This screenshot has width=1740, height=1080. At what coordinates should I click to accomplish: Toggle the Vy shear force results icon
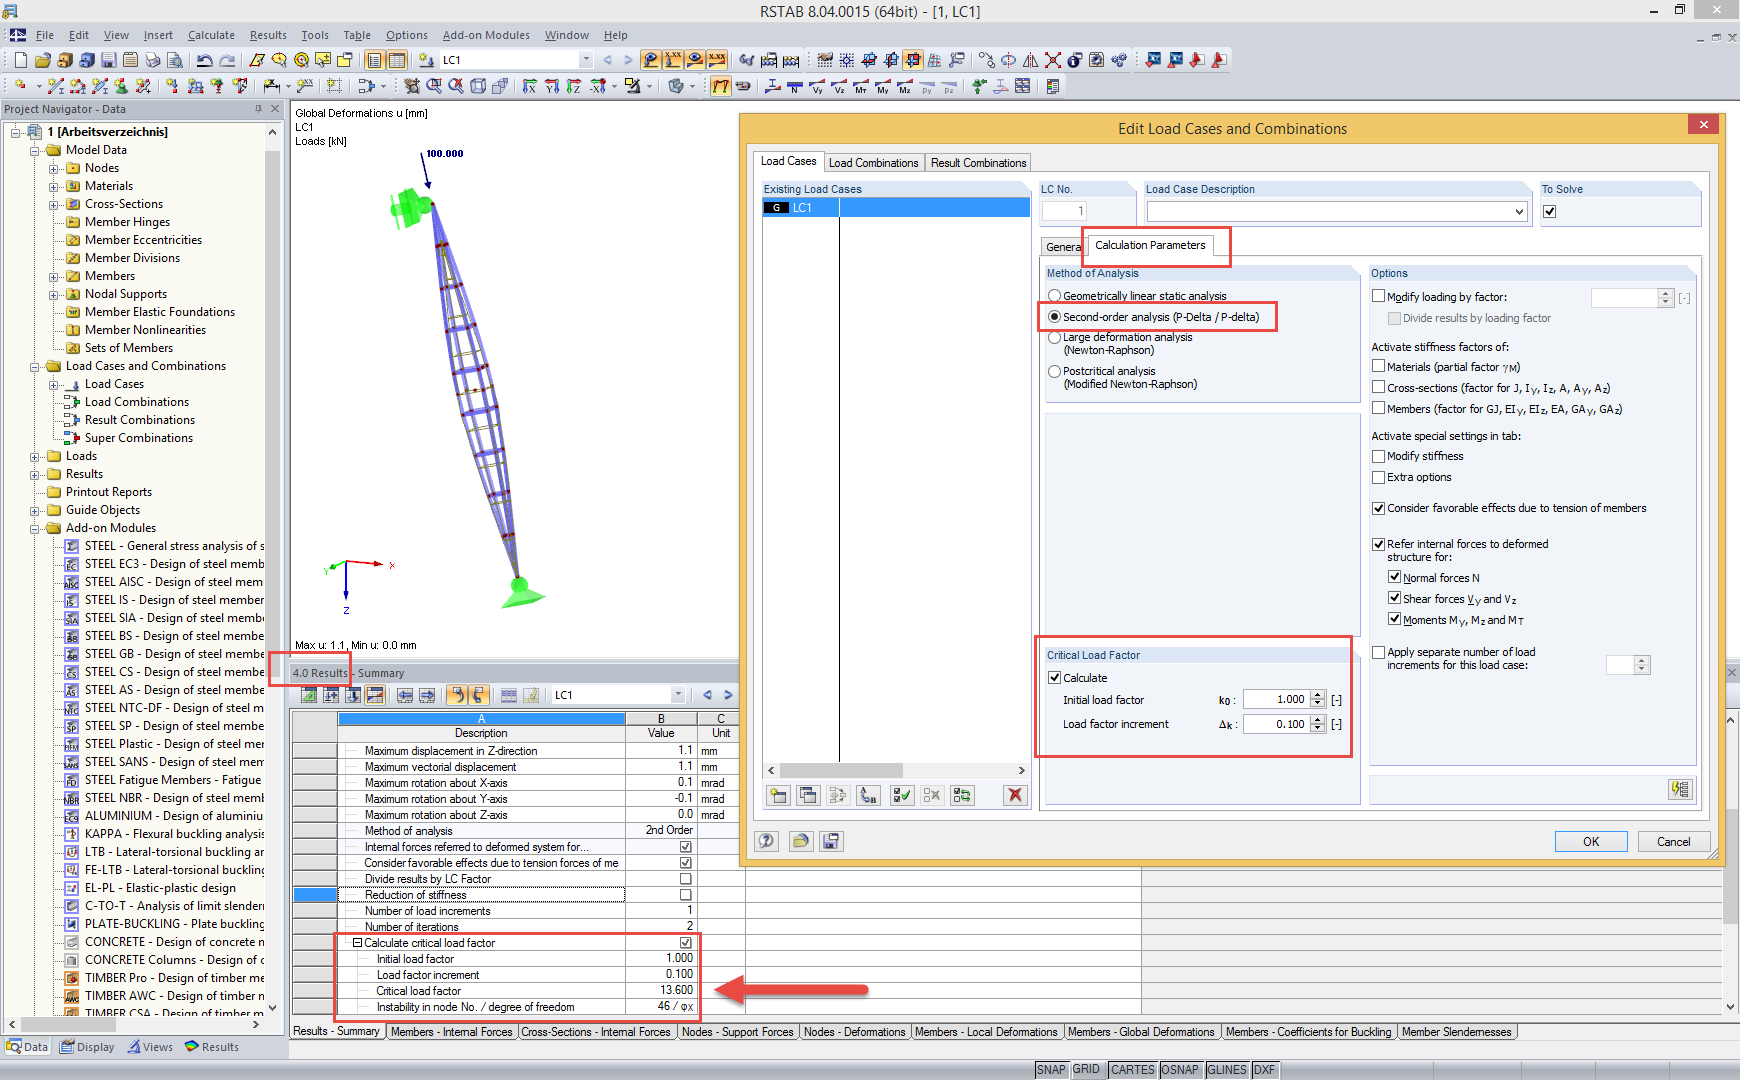point(817,87)
